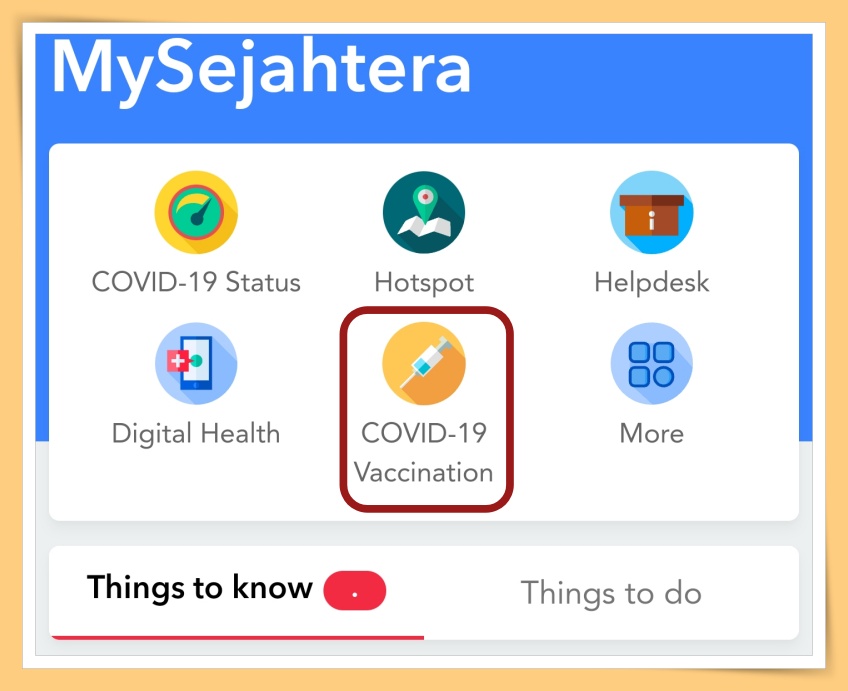Launch the Digital Health phone icon
This screenshot has height=691, width=848.
click(196, 363)
